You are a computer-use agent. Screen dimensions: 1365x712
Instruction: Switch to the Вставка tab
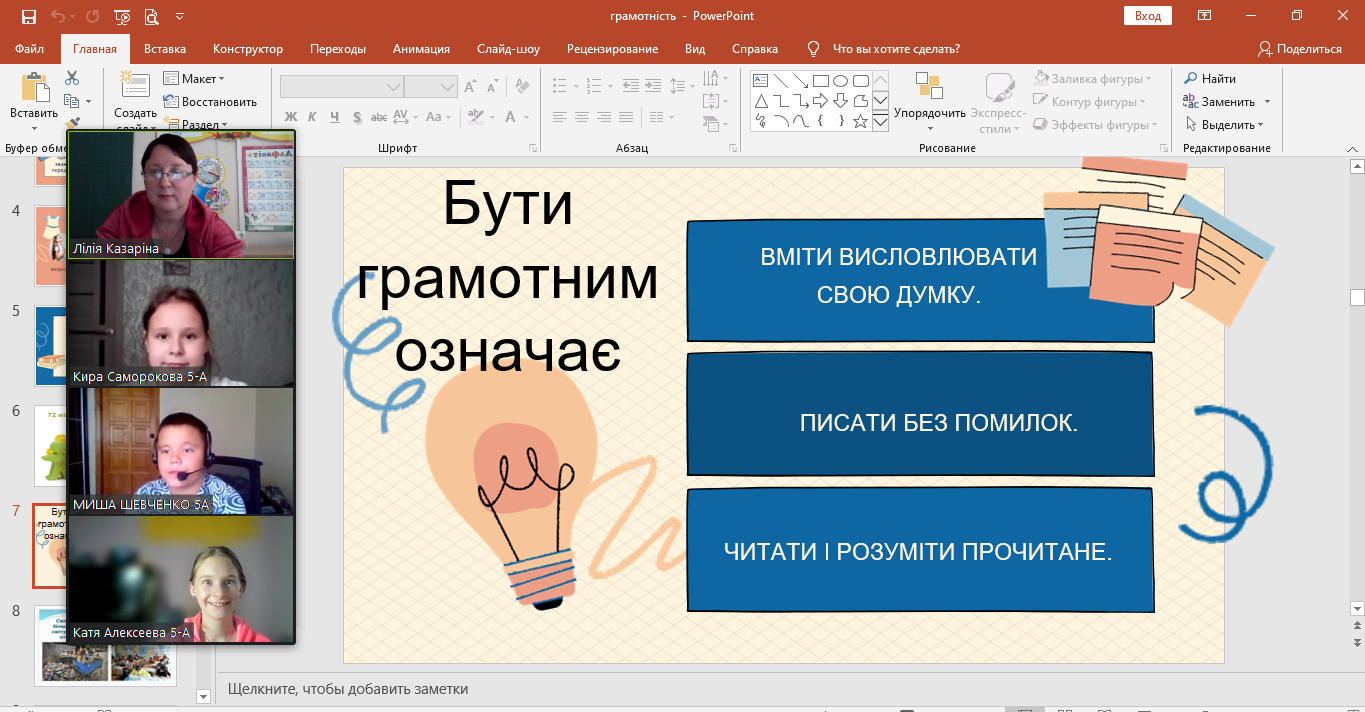pos(165,49)
